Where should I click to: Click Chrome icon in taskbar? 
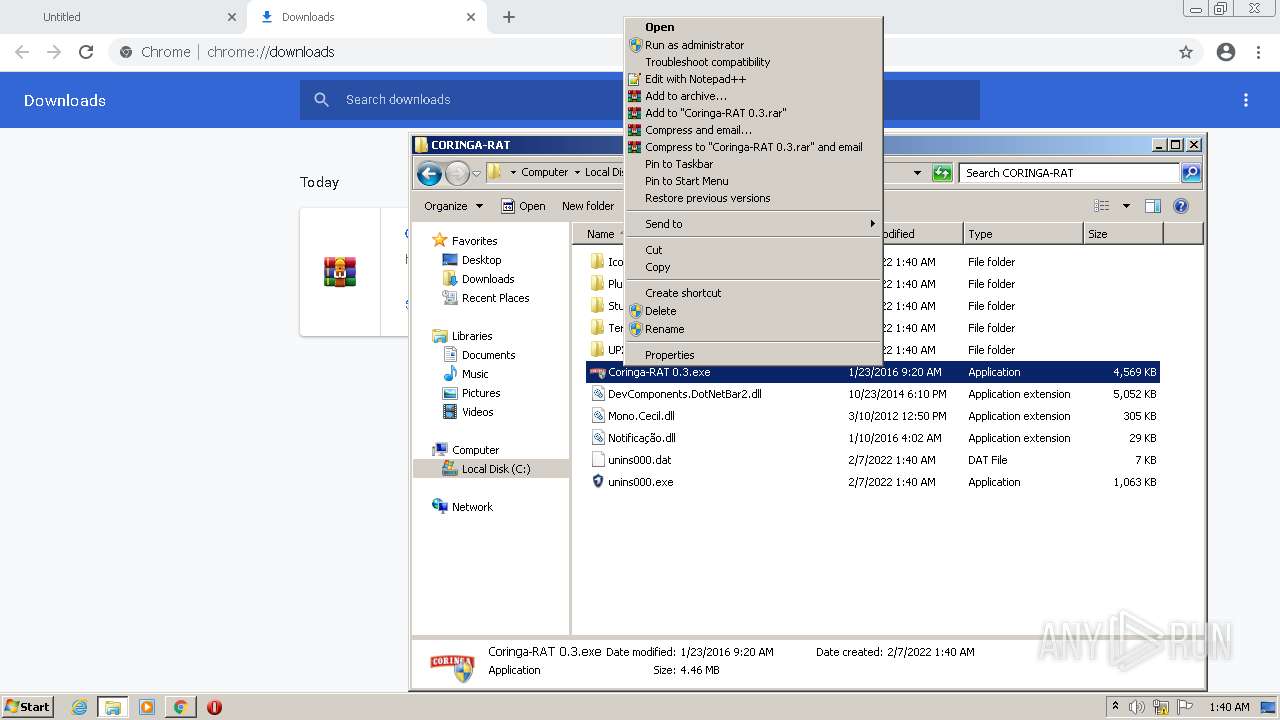[x=180, y=707]
